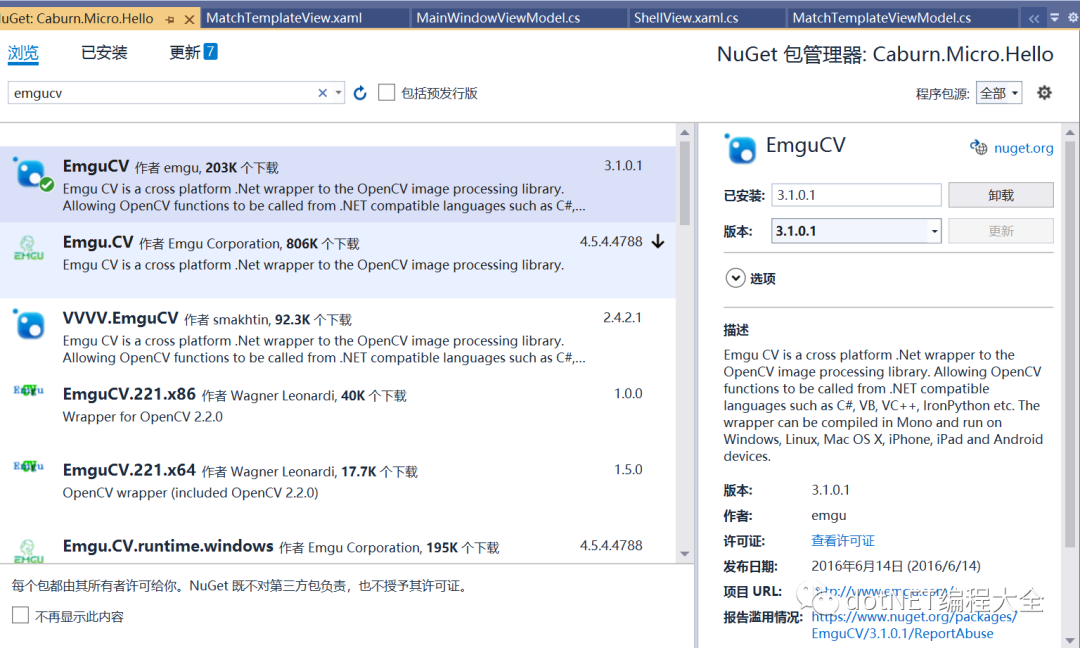
Task: Select EmguCV package icon in list
Action: [32, 174]
